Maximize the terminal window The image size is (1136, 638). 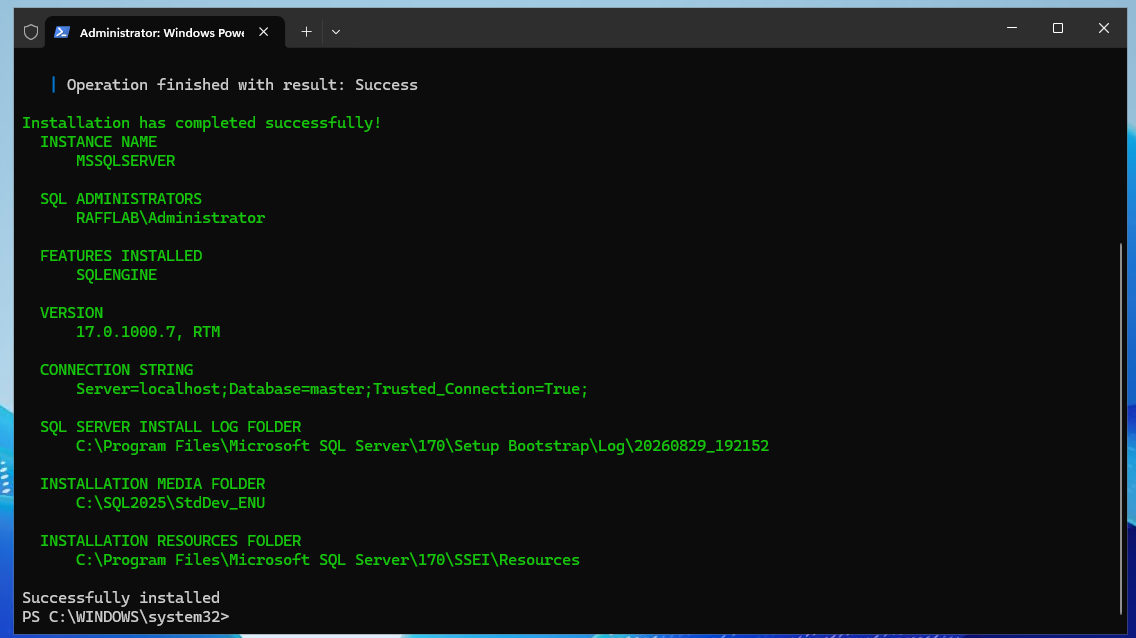[1058, 28]
